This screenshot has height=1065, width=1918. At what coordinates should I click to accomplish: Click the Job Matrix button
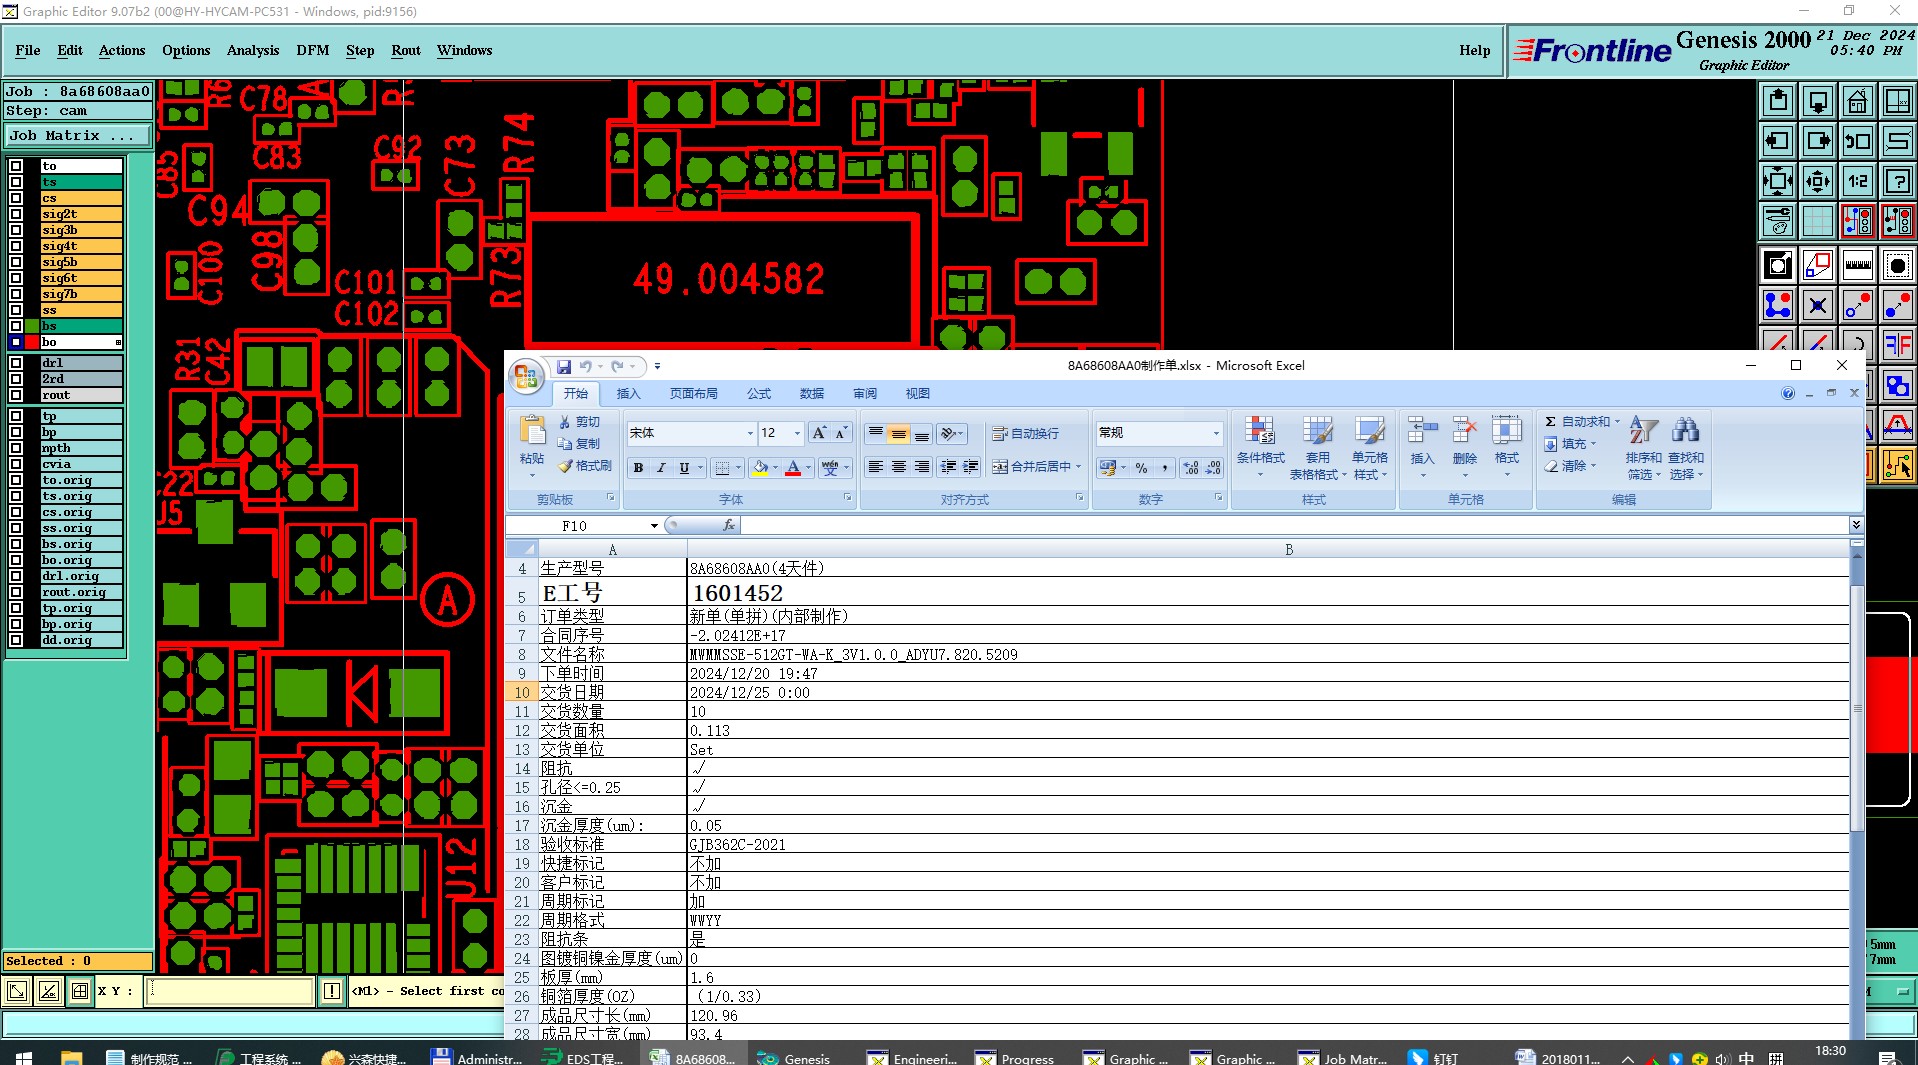(x=78, y=136)
